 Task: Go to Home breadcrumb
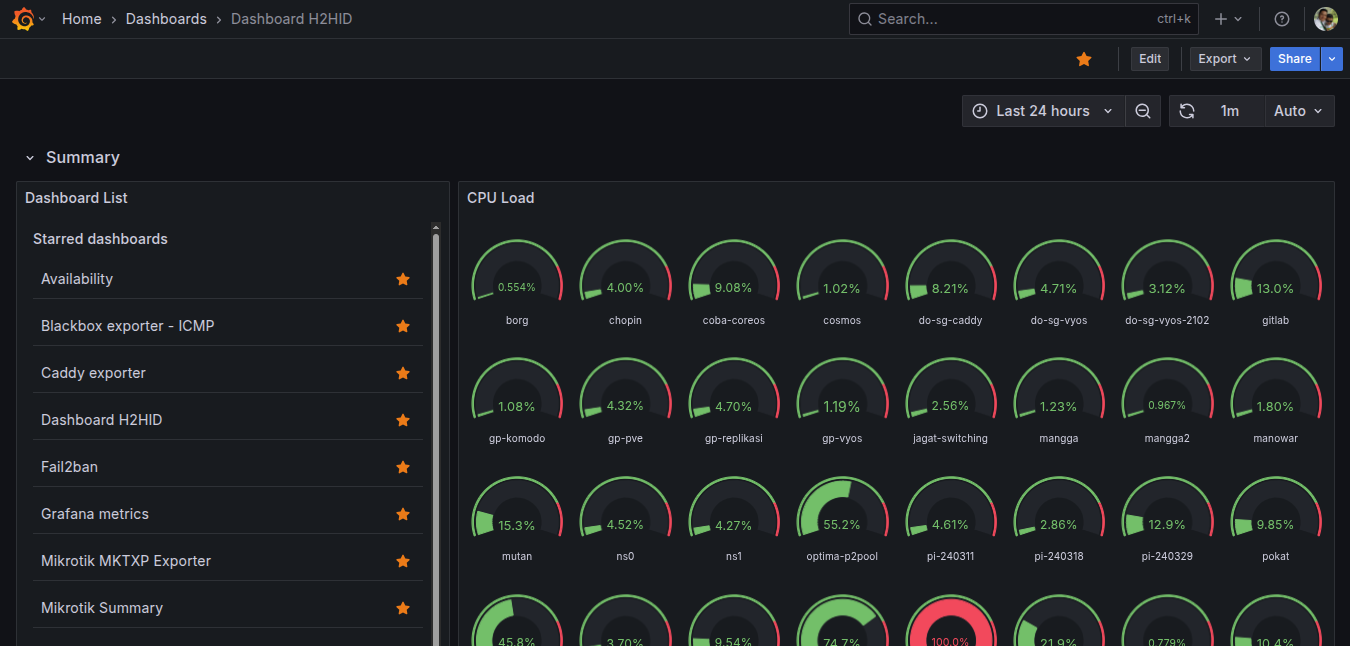tap(81, 19)
